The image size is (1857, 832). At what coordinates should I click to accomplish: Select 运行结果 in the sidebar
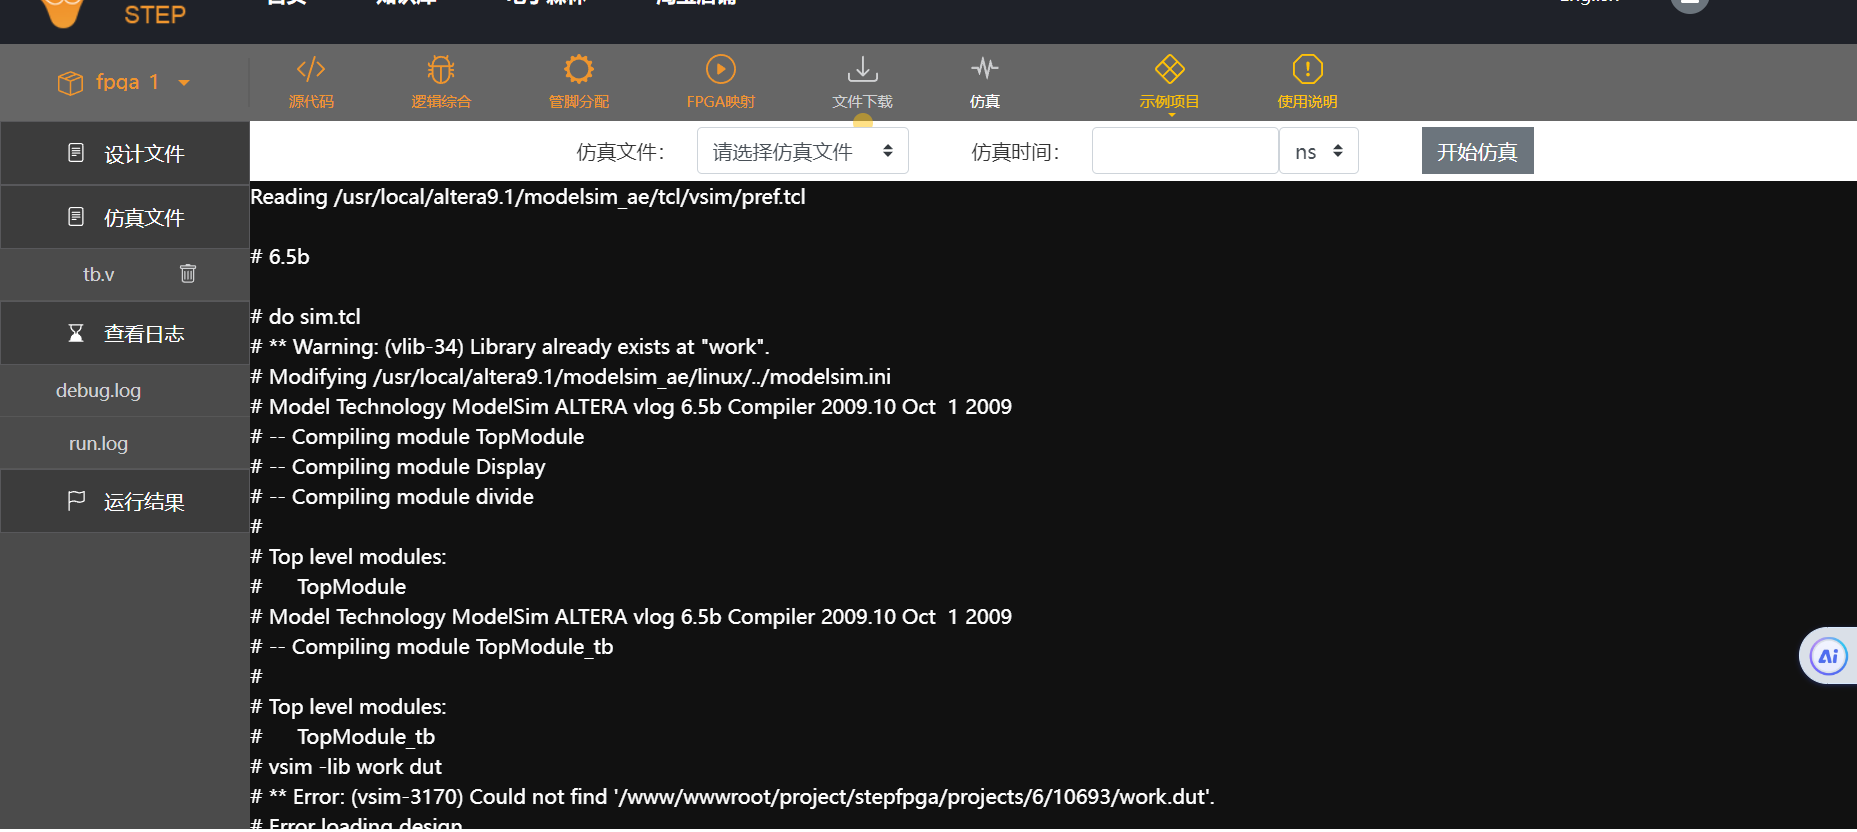coord(125,502)
